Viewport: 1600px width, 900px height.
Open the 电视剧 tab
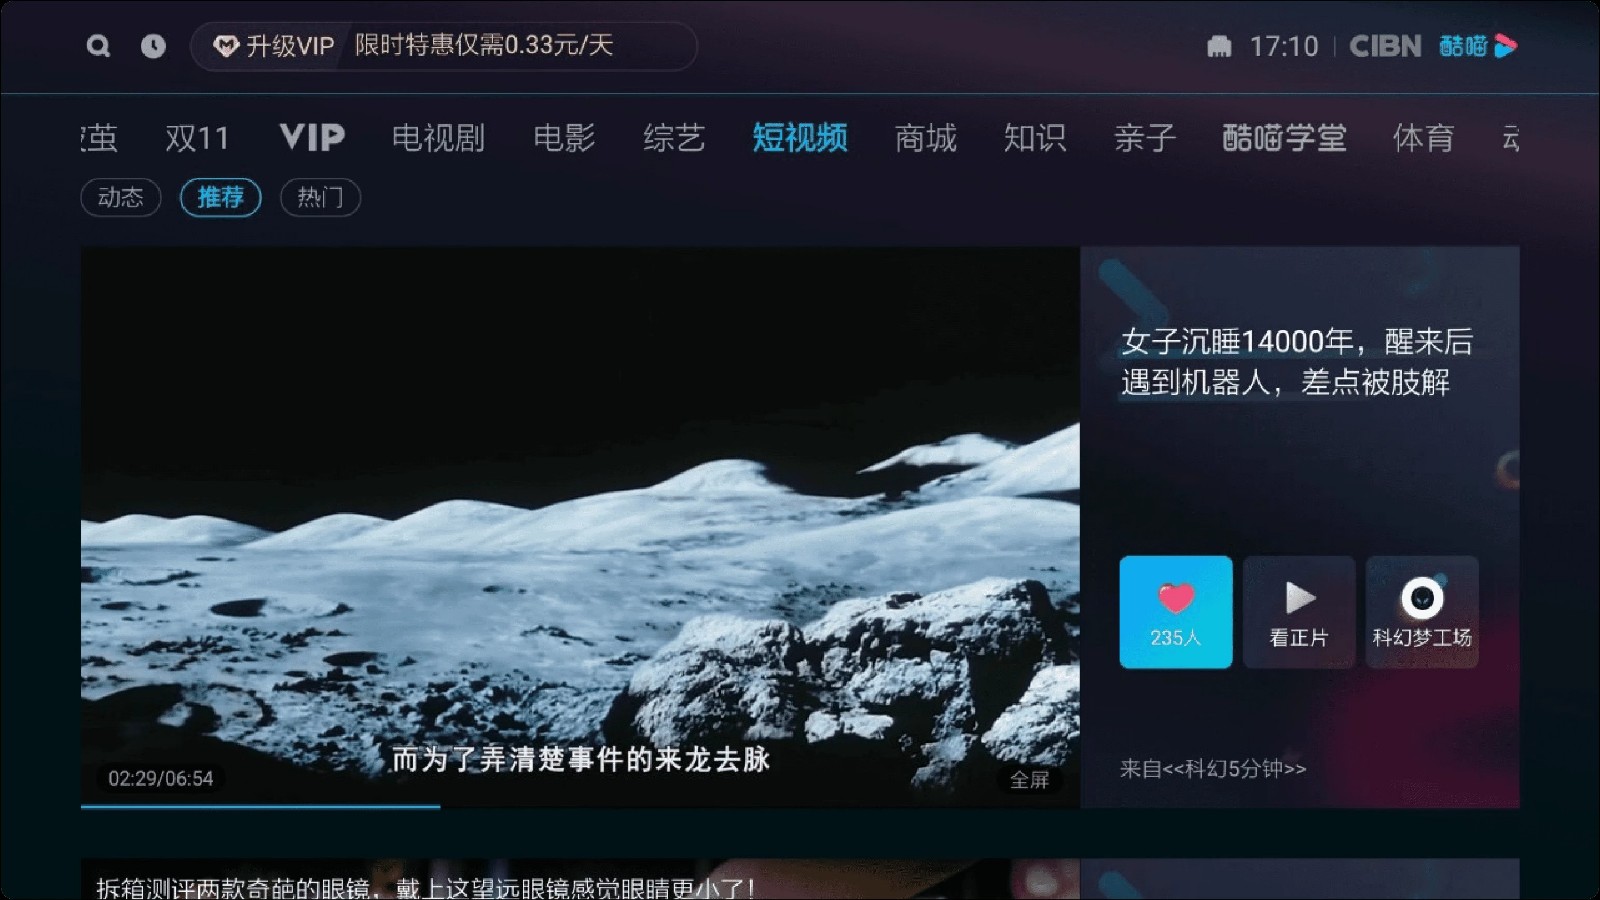pos(438,138)
